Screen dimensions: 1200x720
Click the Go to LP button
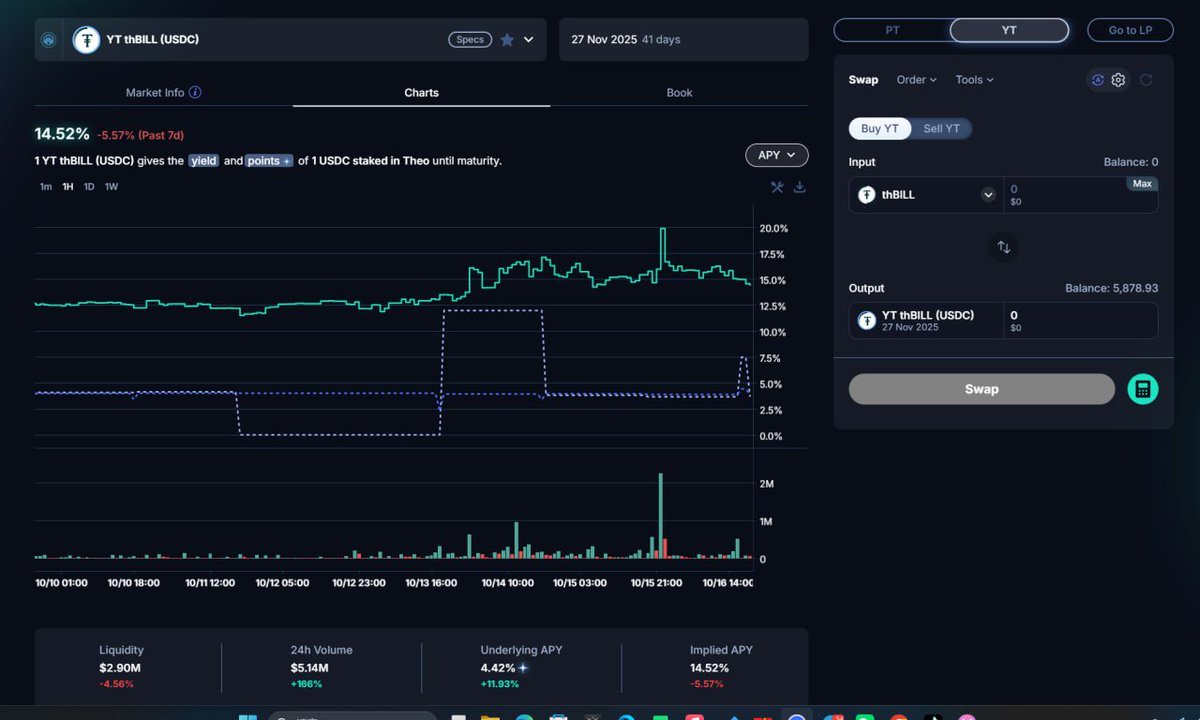tap(1130, 30)
